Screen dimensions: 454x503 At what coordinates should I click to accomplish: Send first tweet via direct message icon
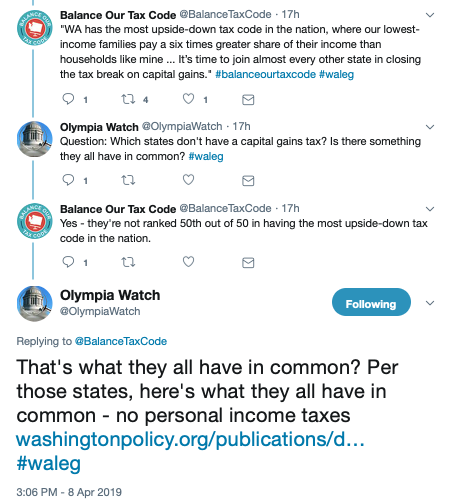248,100
